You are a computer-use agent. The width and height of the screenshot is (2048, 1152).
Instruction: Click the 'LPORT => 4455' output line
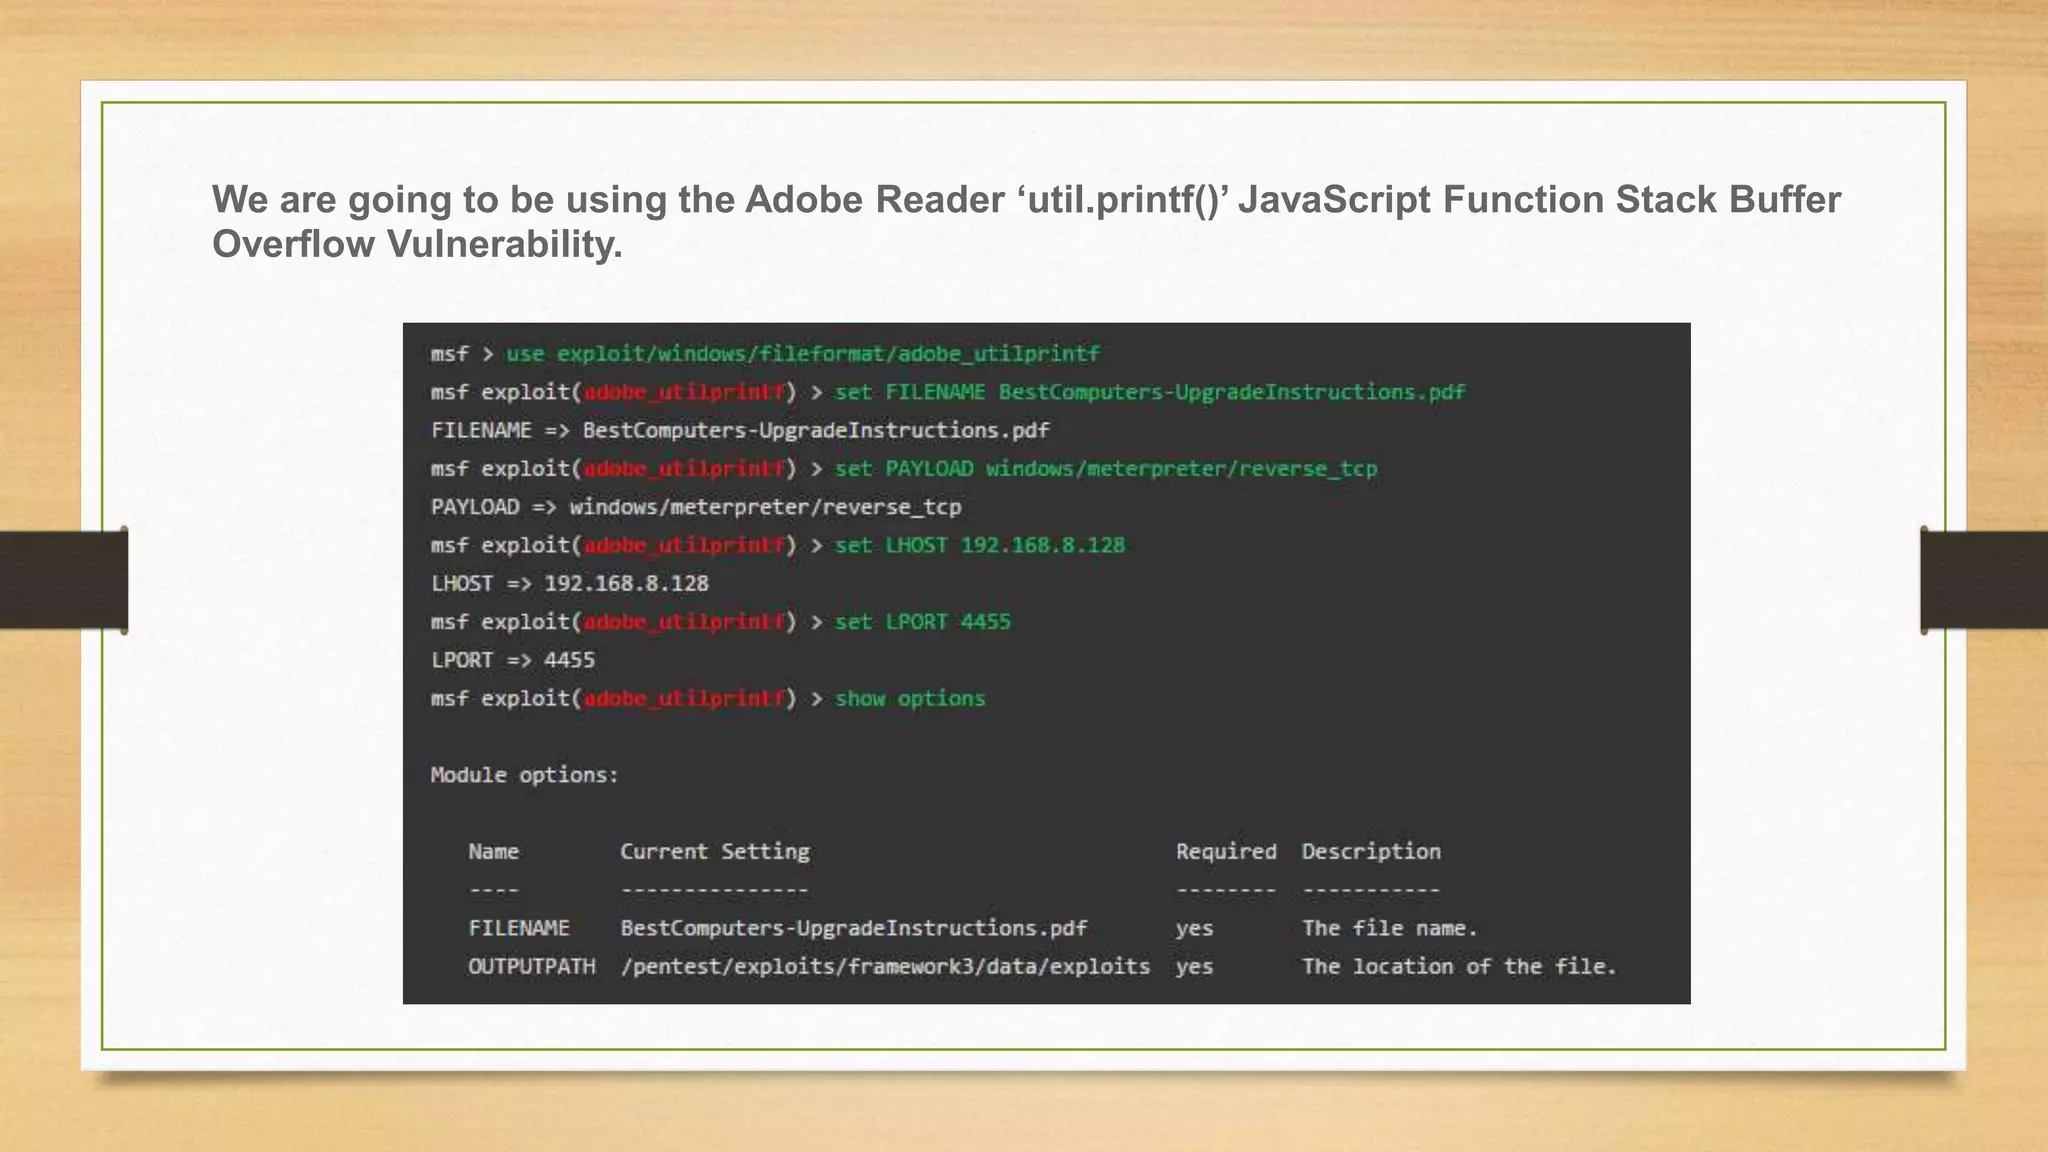coord(513,661)
